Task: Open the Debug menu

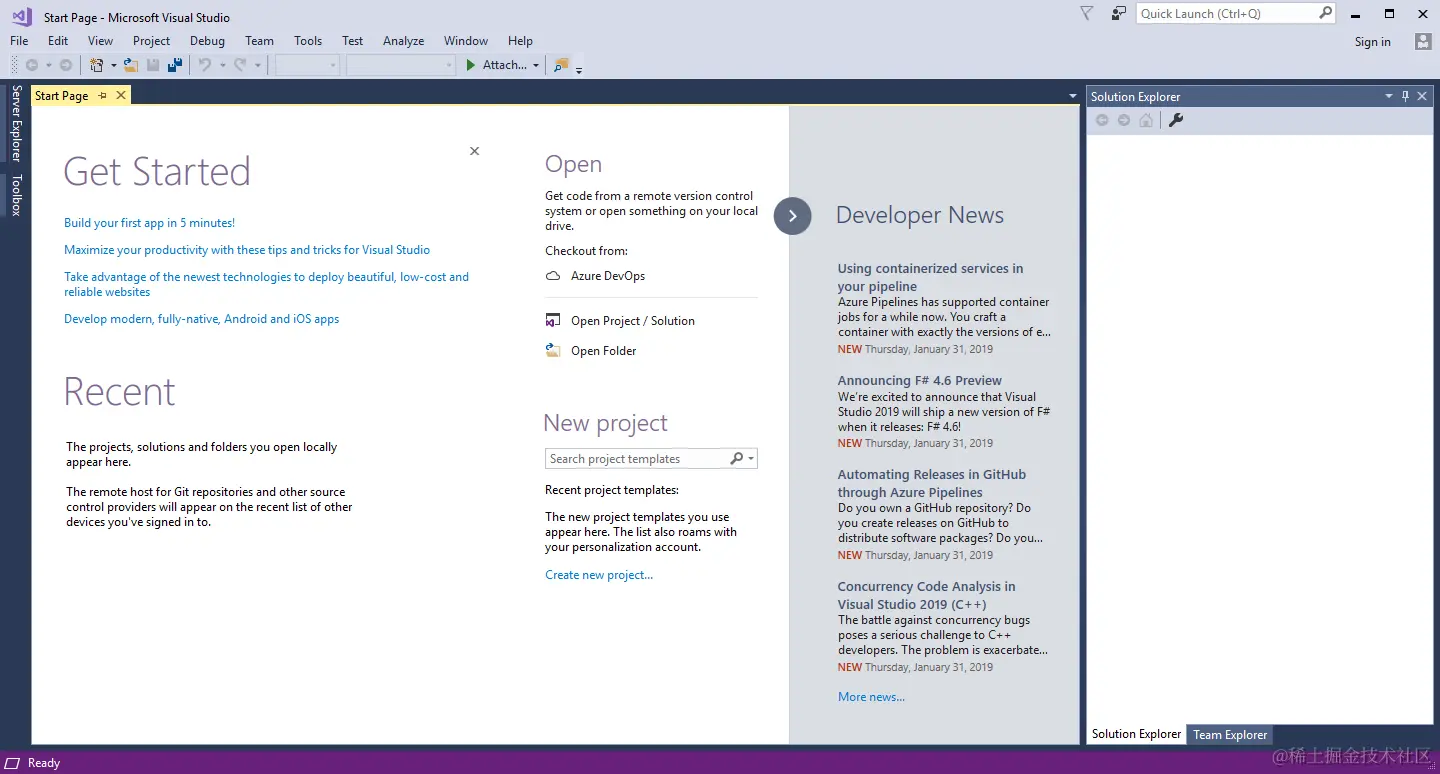Action: 207,41
